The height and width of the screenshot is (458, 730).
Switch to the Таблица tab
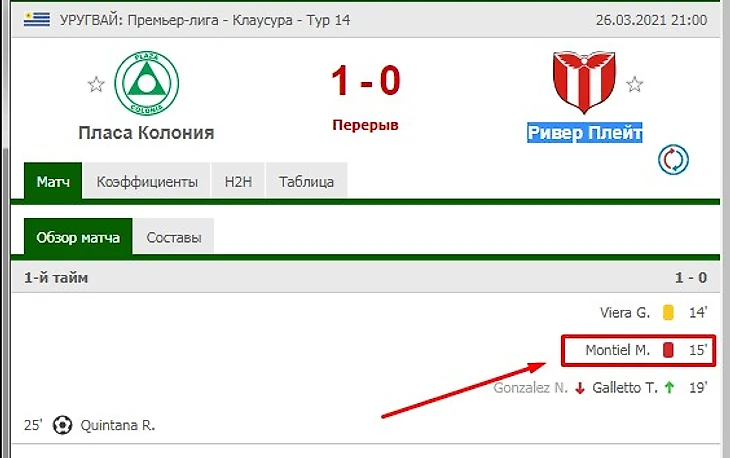[306, 182]
